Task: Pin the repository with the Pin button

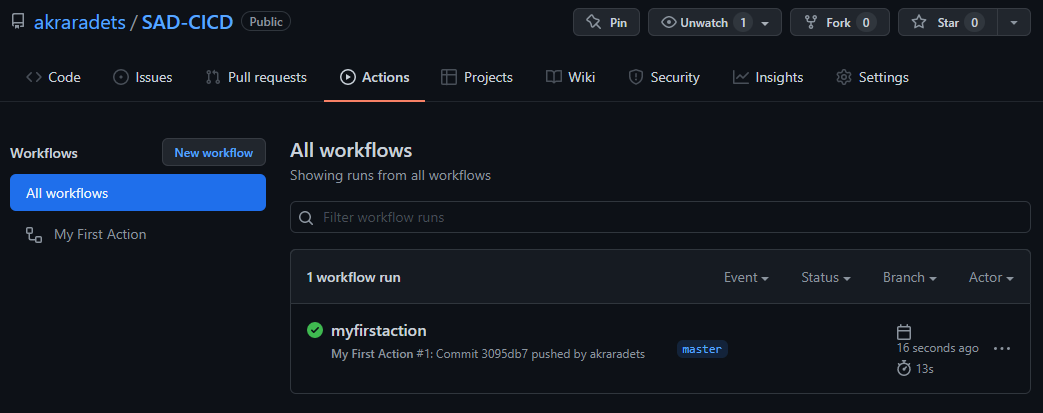Action: coord(606,22)
